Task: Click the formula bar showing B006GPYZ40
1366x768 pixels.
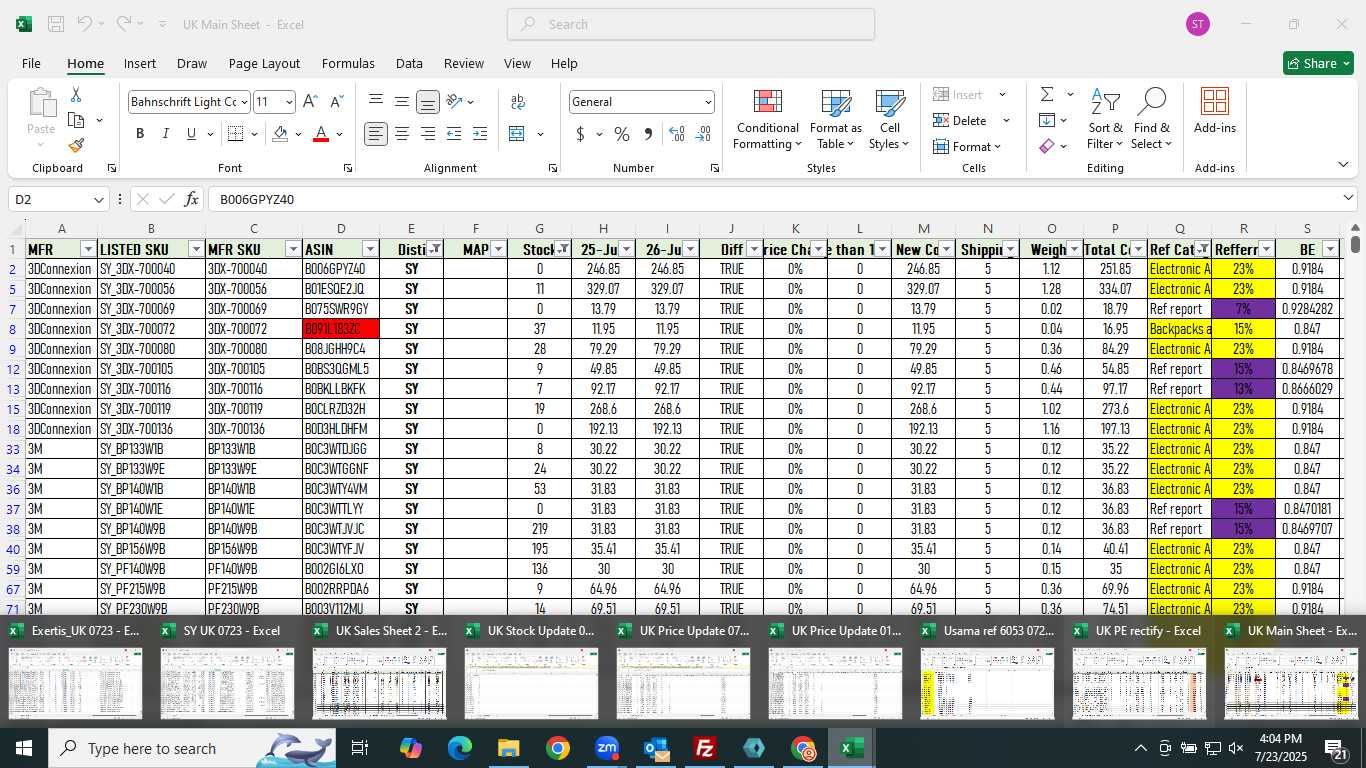Action: [x=780, y=200]
